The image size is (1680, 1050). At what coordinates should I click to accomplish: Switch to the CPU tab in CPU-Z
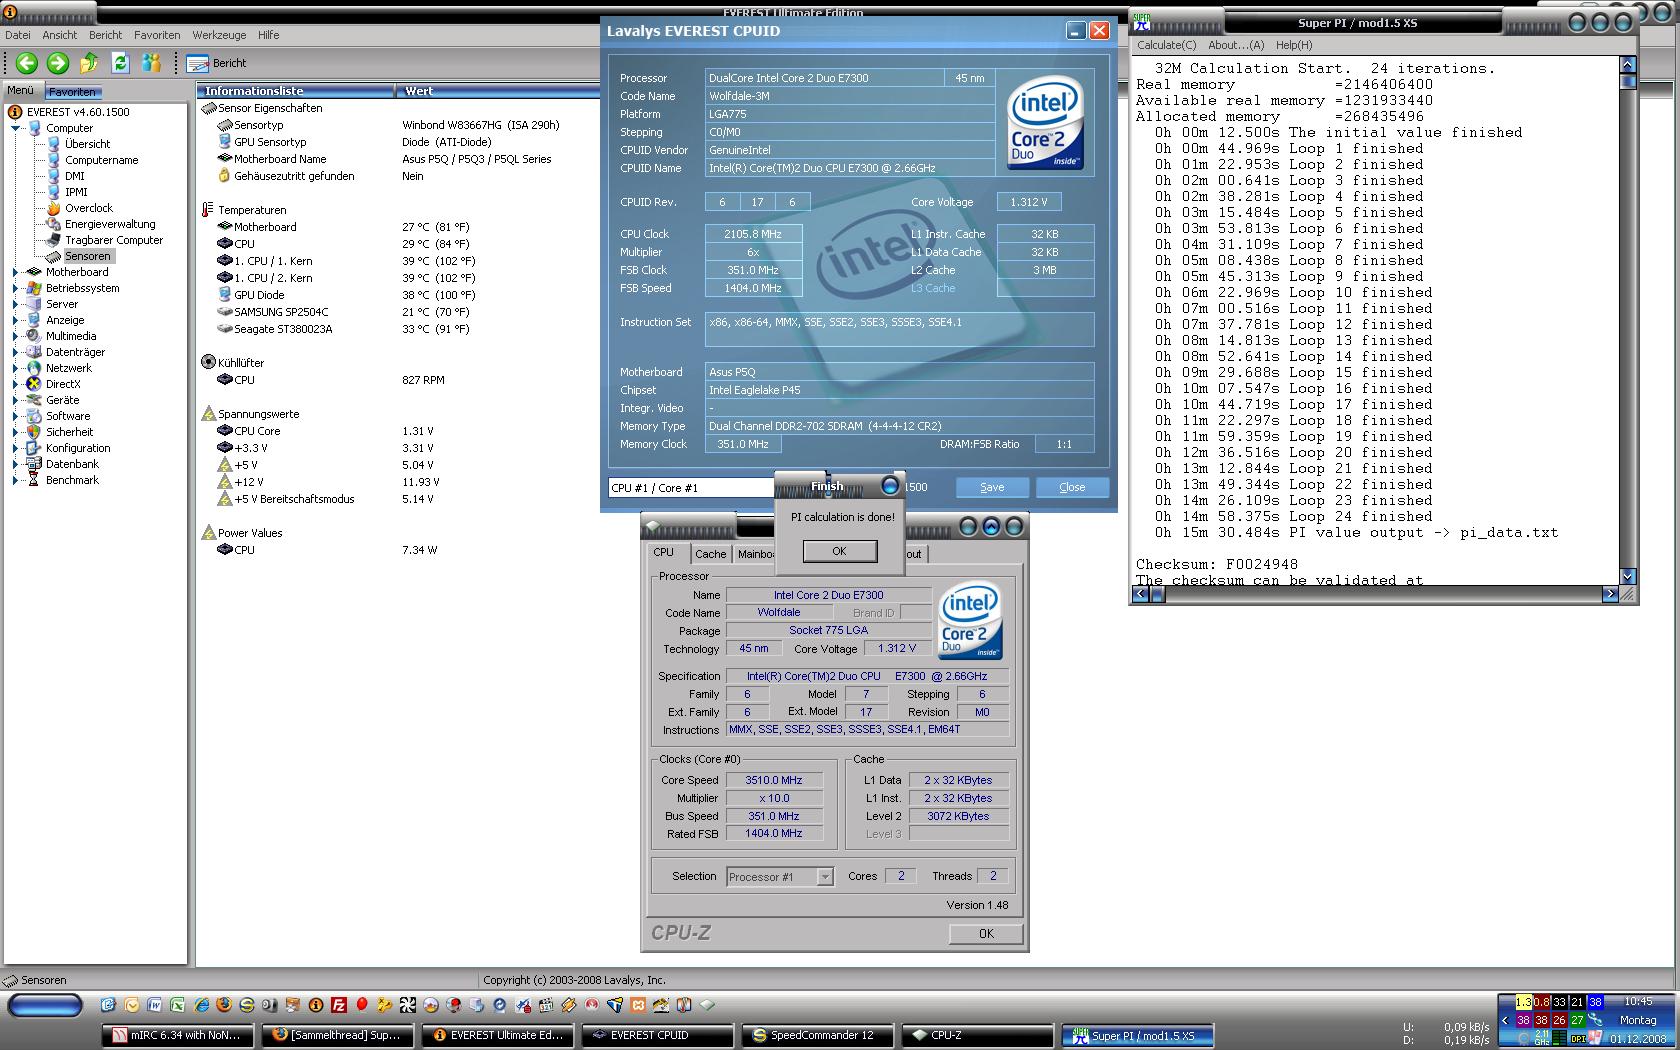click(x=664, y=552)
